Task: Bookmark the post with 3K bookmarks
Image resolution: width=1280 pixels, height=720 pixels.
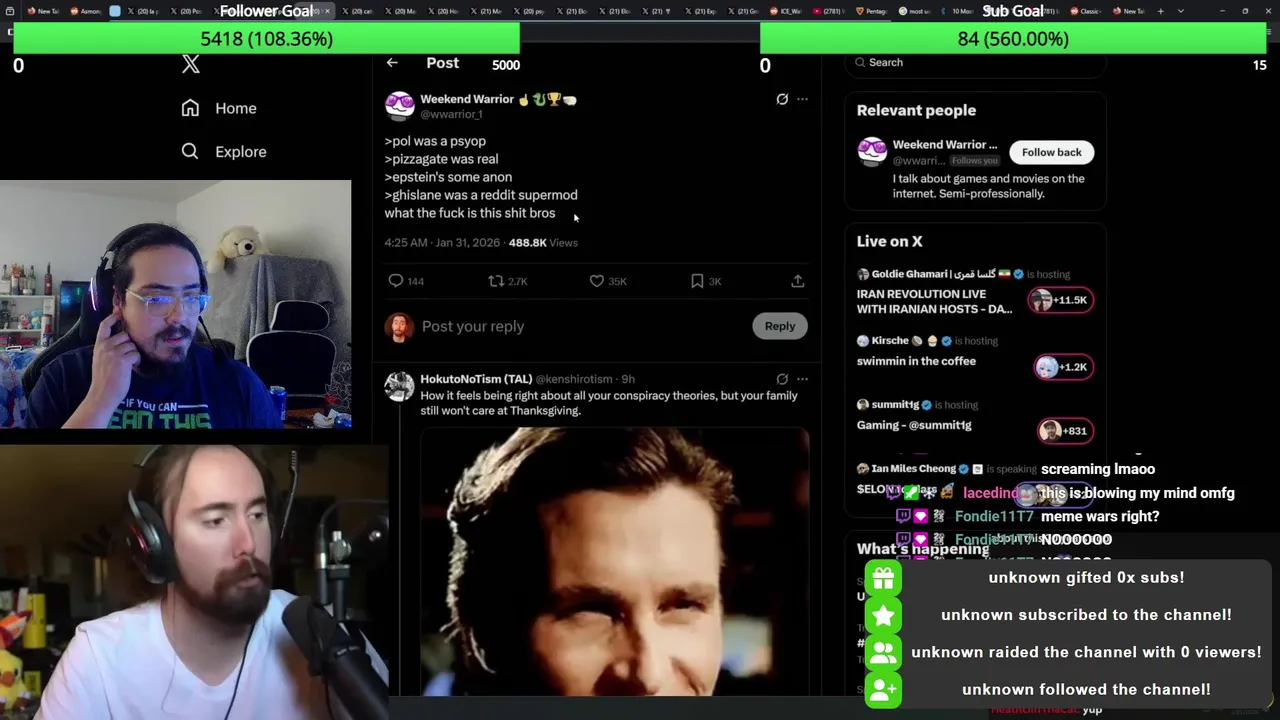Action: pyautogui.click(x=697, y=281)
